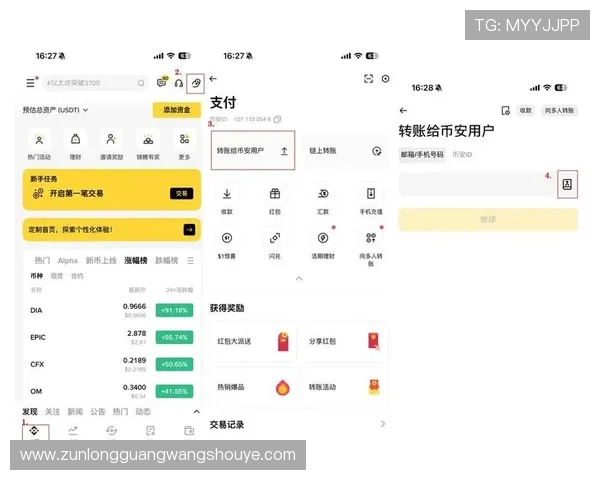Click the +41.55% change badge

(x=174, y=391)
